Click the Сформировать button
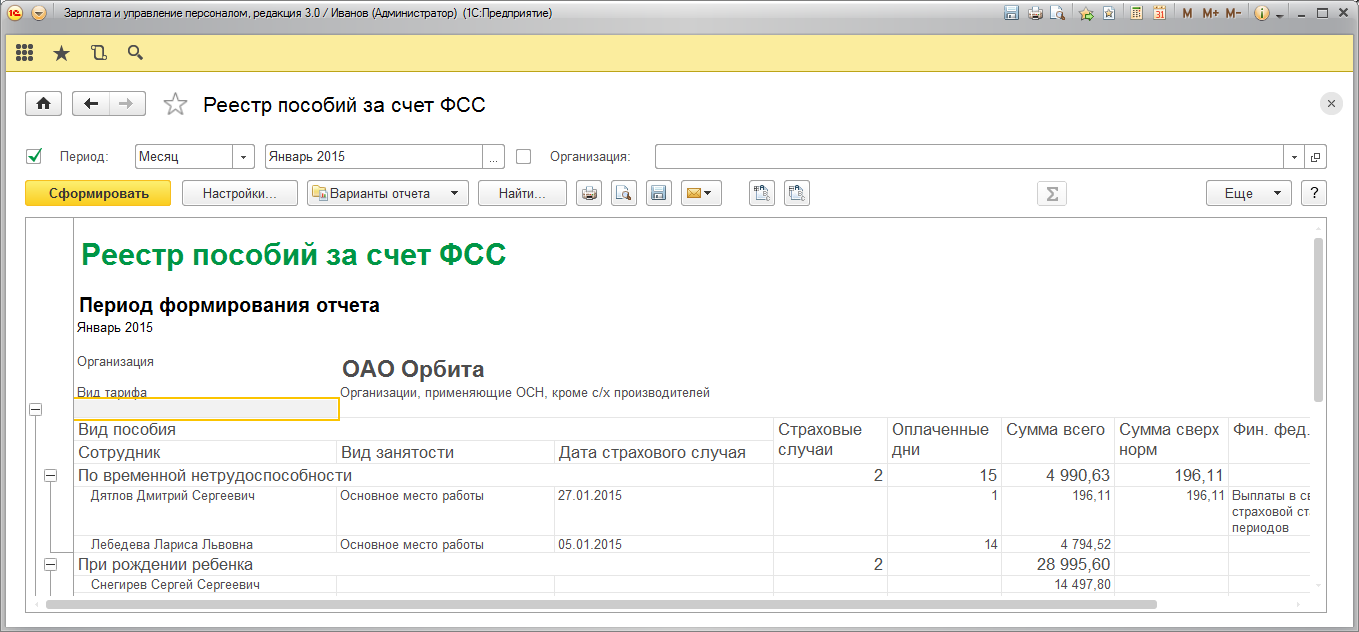Image resolution: width=1359 pixels, height=632 pixels. [98, 194]
